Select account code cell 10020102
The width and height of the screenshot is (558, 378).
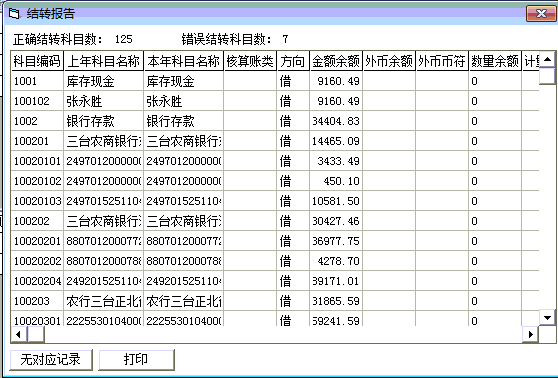pos(37,181)
